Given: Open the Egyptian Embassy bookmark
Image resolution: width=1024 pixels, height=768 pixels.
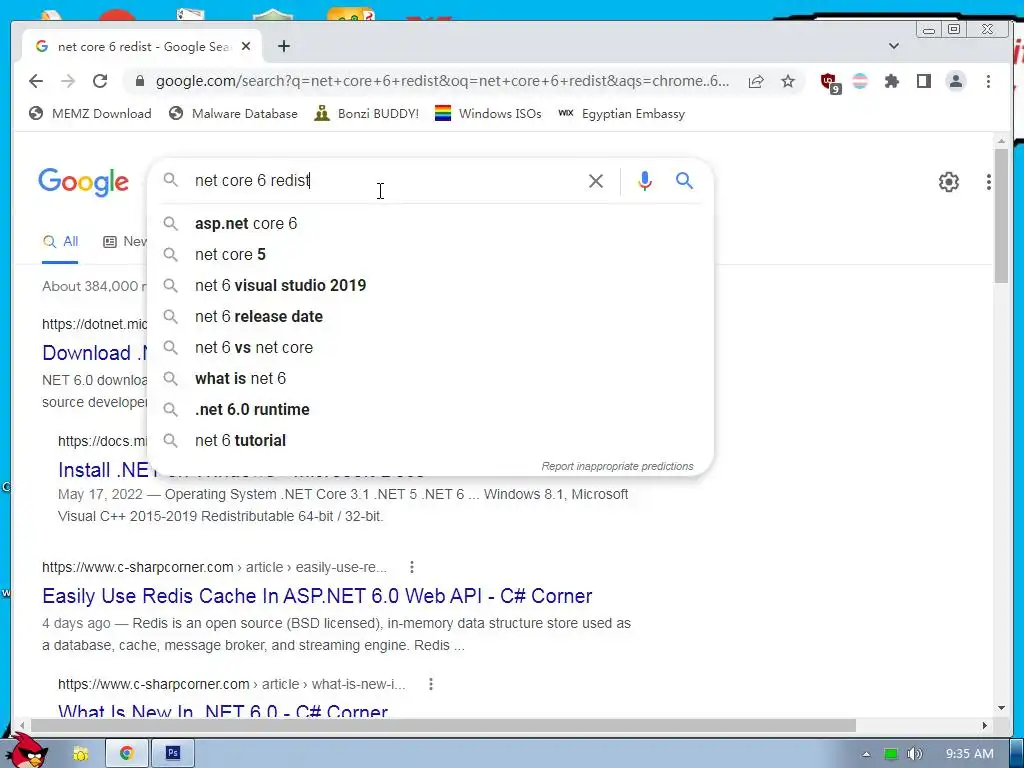Looking at the screenshot, I should (622, 114).
